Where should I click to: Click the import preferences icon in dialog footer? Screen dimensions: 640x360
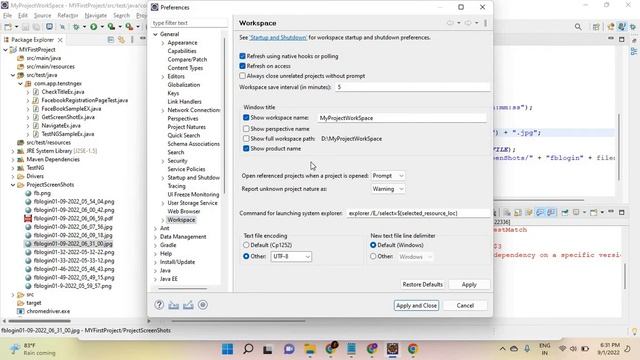173,305
